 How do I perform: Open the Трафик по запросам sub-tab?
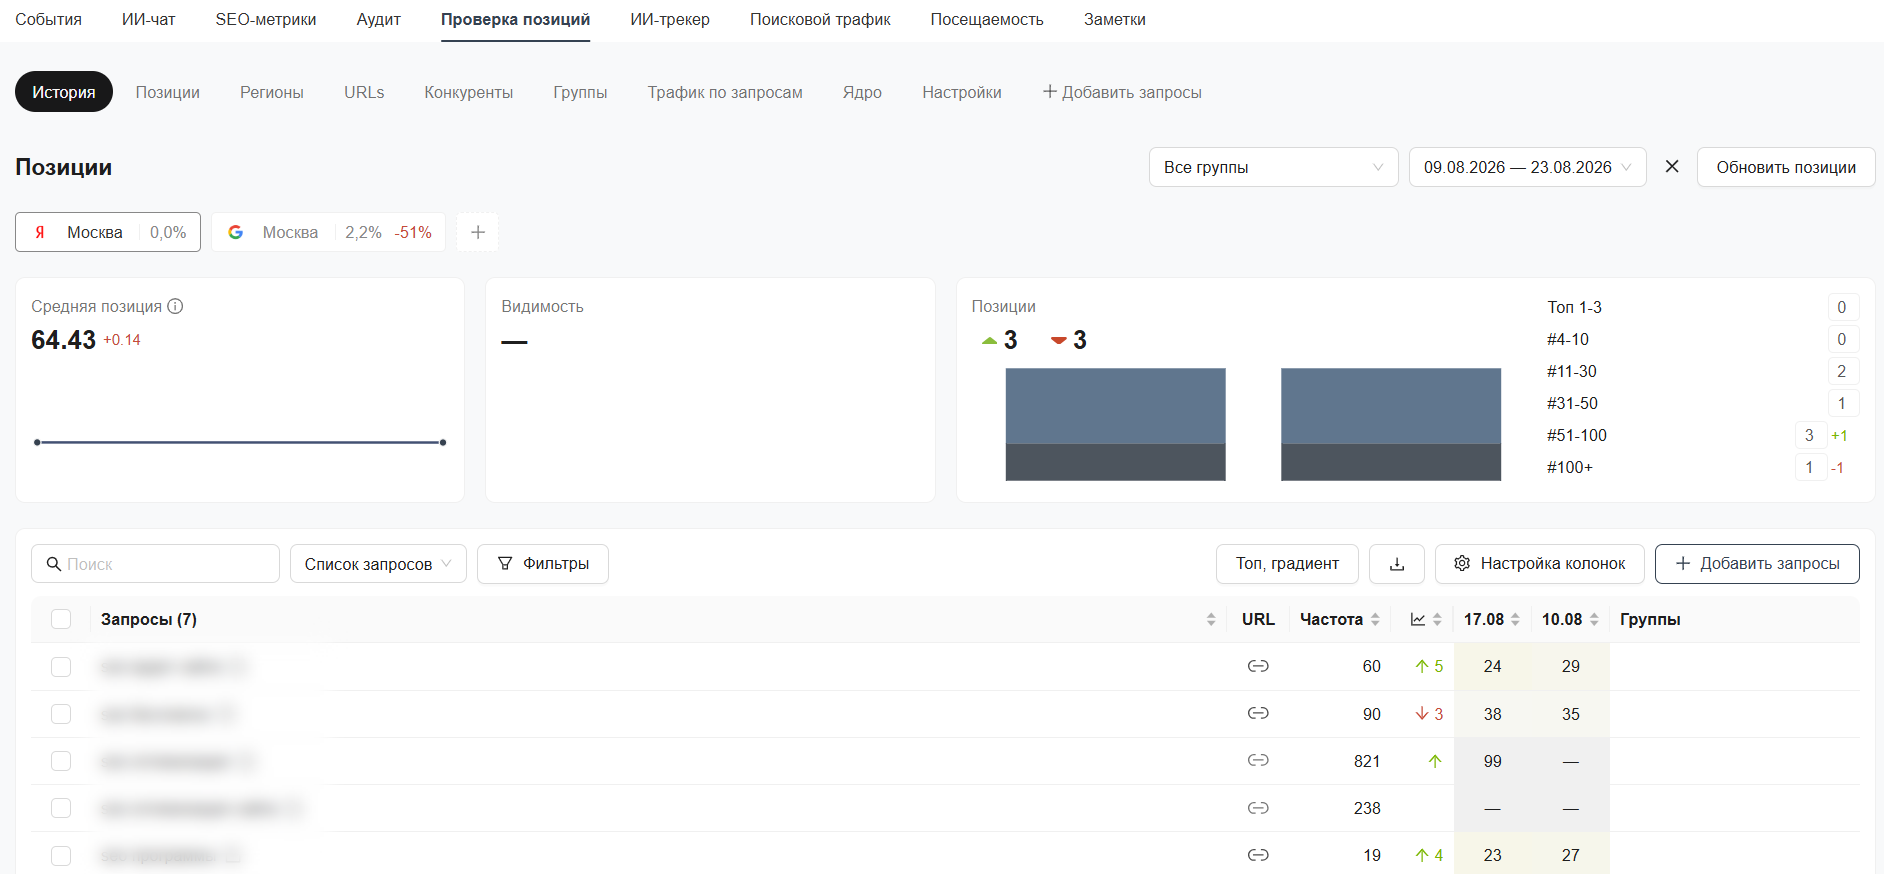coord(725,92)
